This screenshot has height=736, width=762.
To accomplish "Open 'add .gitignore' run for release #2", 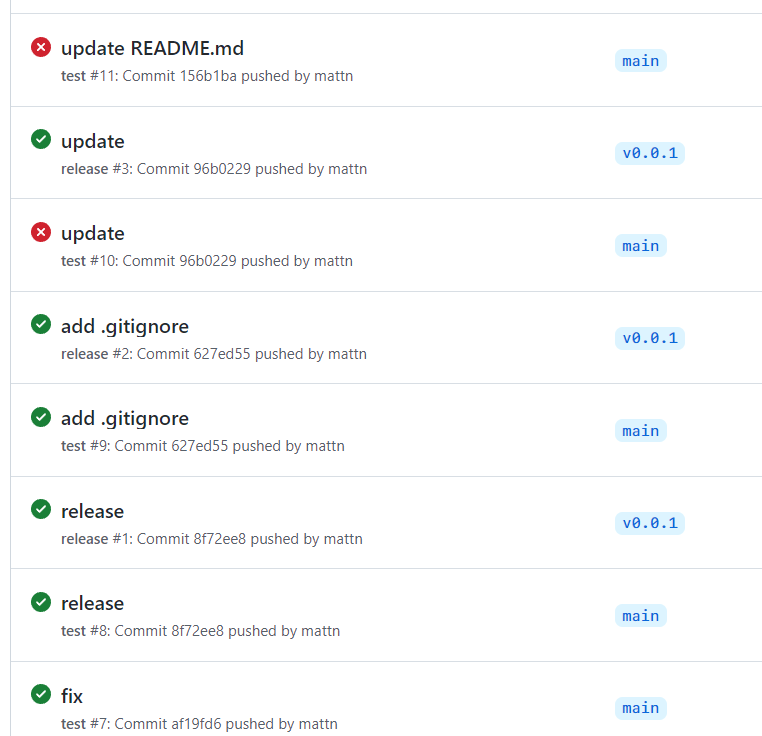I will (124, 326).
